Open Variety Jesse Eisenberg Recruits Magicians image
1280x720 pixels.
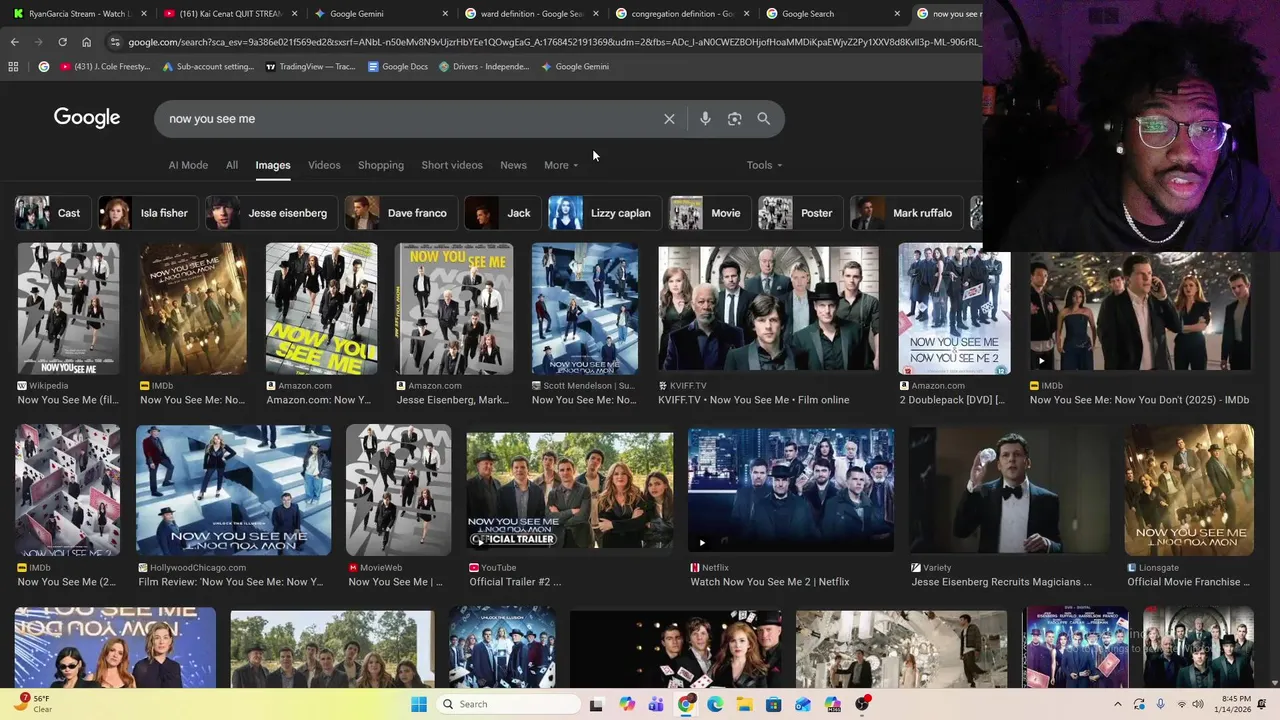[x=1009, y=490]
